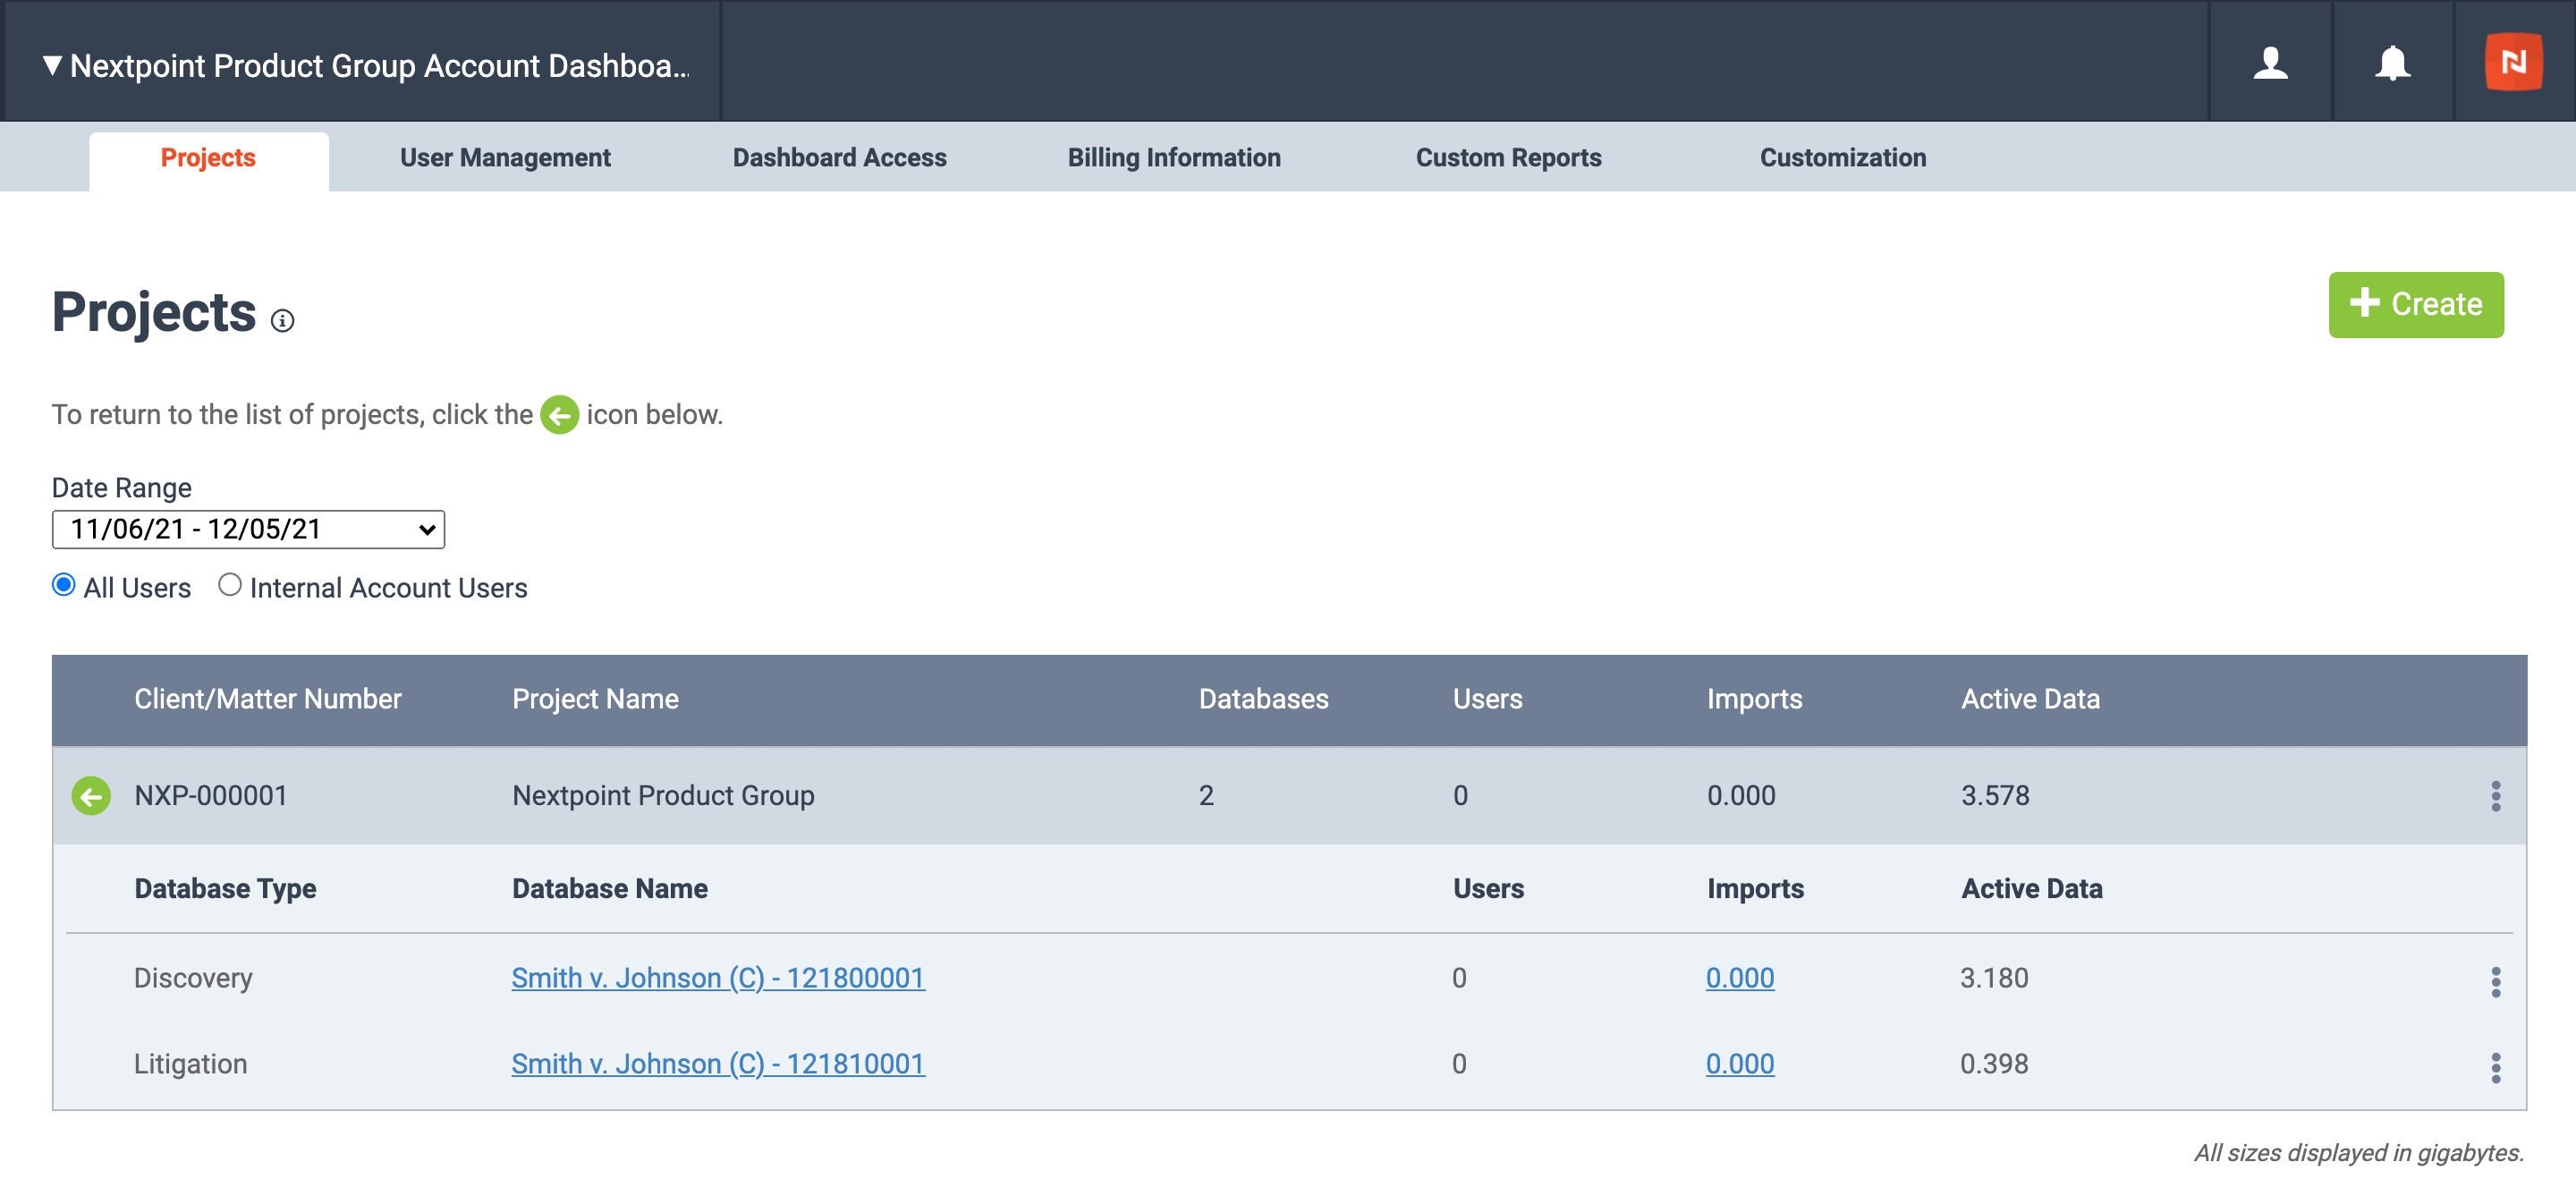Screen dimensions: 2576x1196
Task: Click the Nextpoint Product Group project name
Action: coord(663,796)
